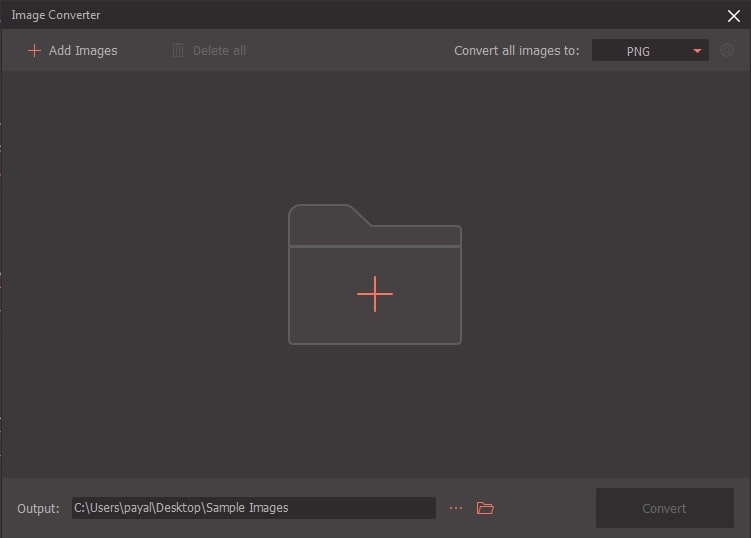Open conversion settings gear icon
This screenshot has height=538, width=751.
point(727,50)
